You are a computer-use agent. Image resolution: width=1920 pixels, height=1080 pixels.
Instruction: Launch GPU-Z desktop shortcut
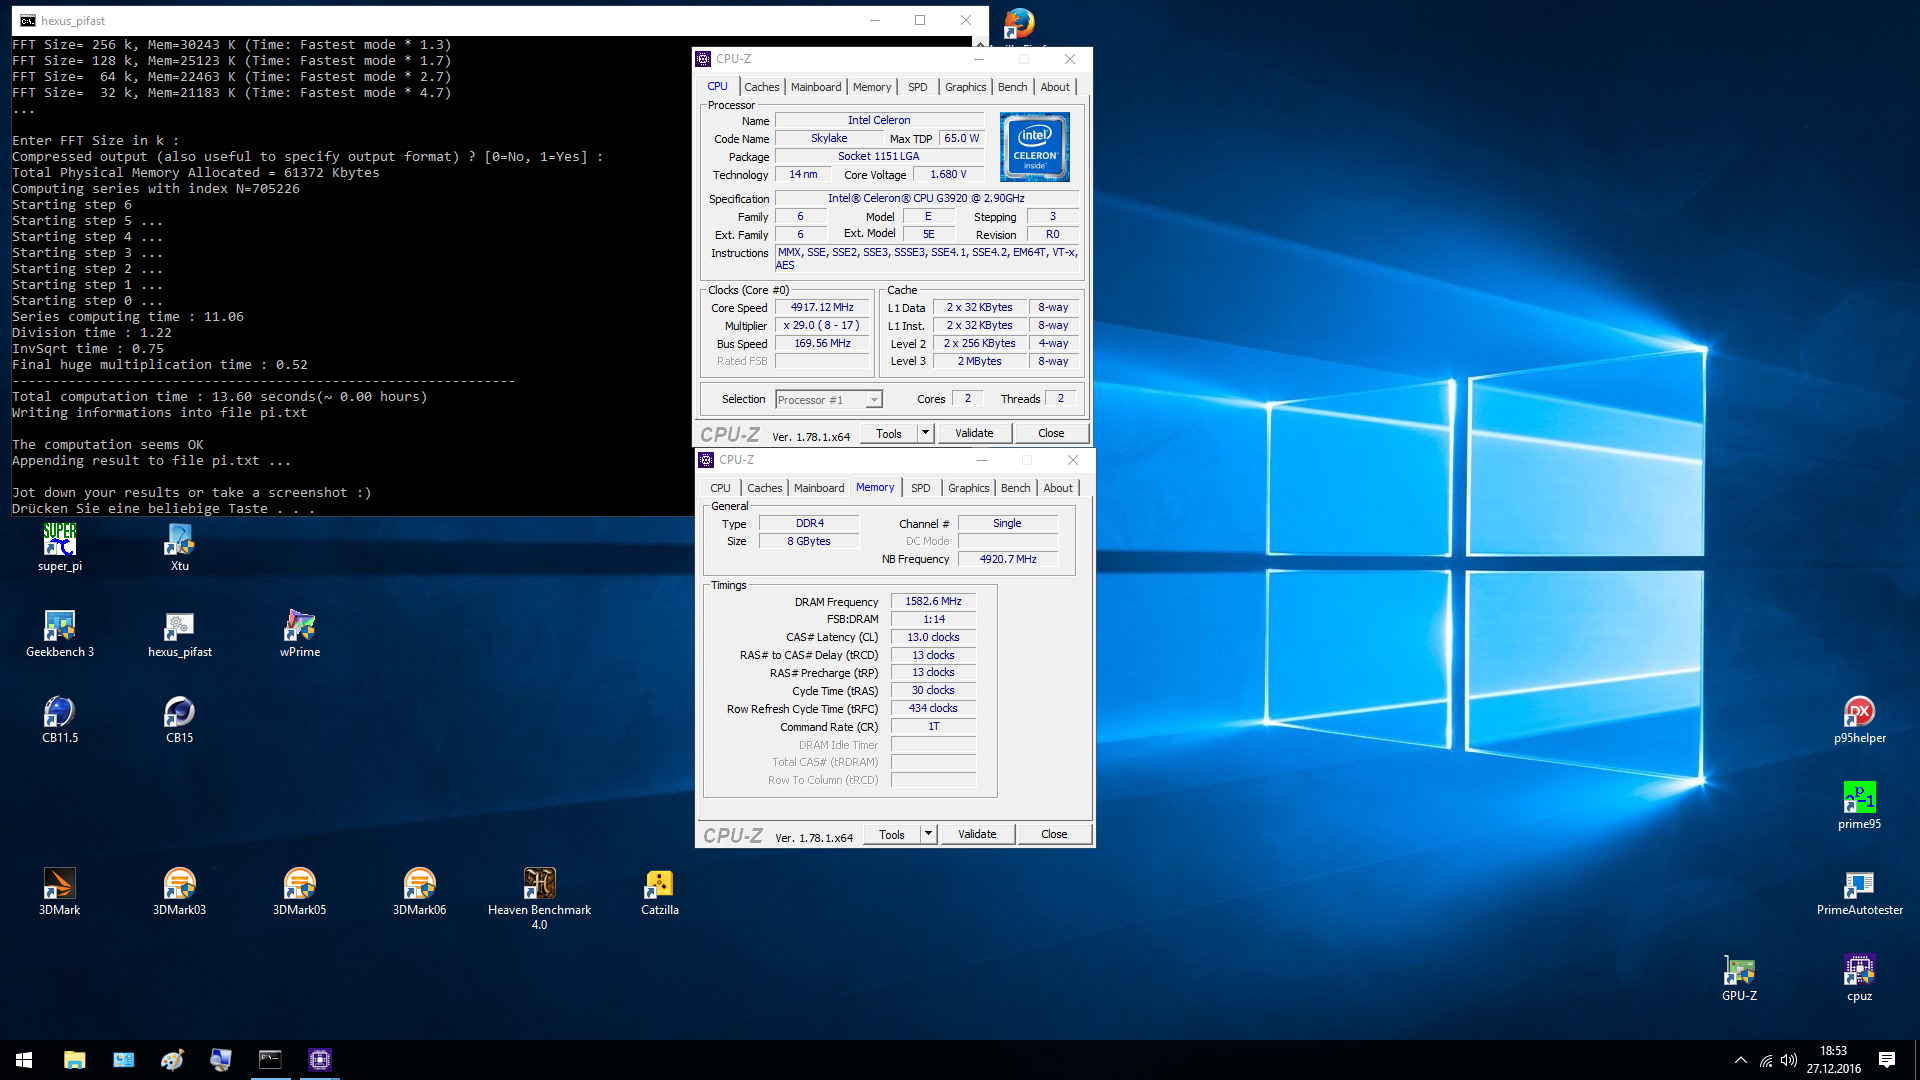pos(1740,978)
